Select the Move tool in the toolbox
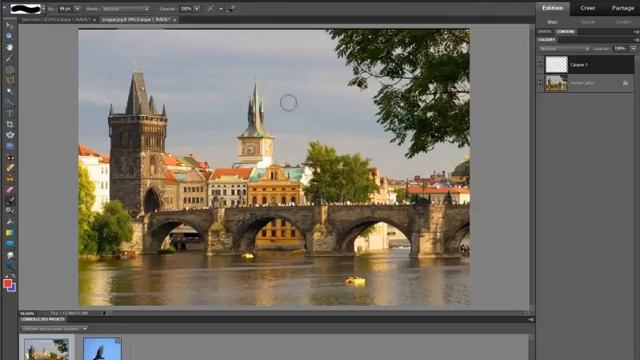The image size is (640, 360). click(9, 26)
